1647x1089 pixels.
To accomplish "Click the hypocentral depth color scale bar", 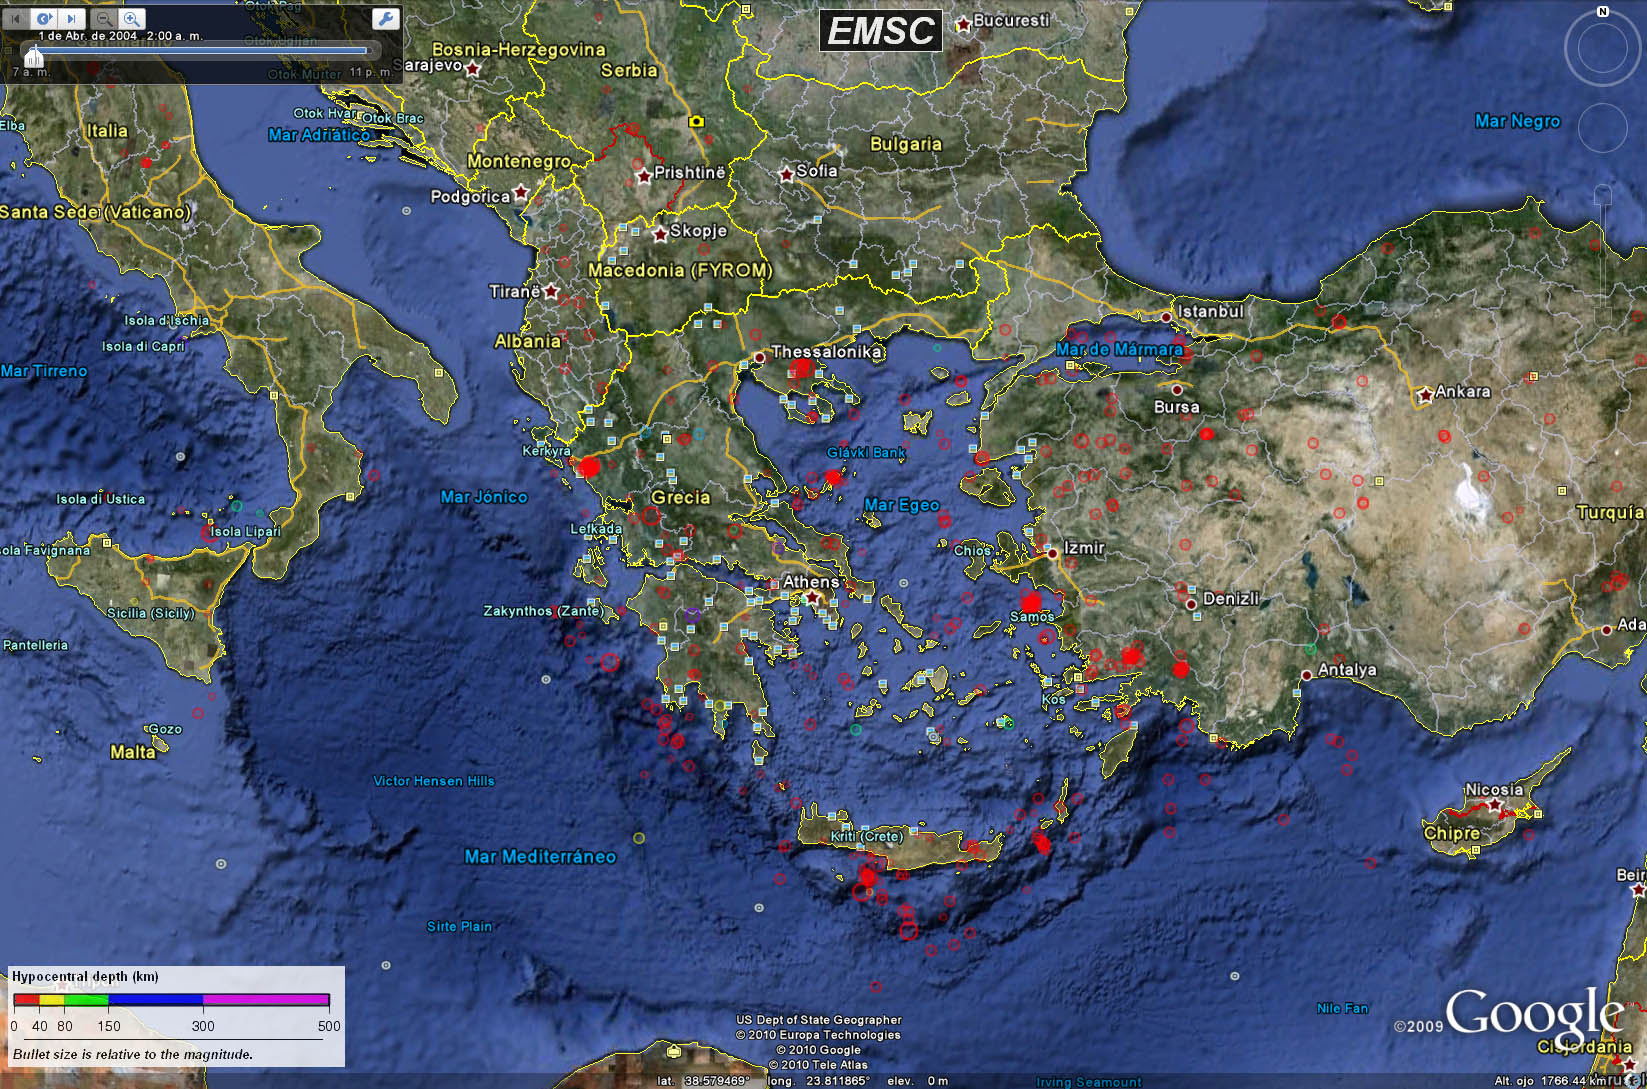I will [x=170, y=999].
